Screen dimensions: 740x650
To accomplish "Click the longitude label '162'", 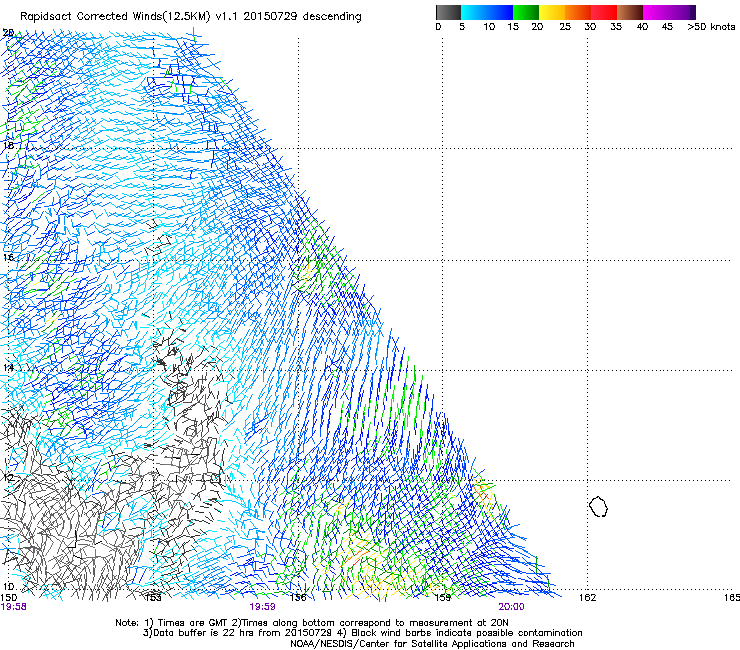I will click(587, 598).
